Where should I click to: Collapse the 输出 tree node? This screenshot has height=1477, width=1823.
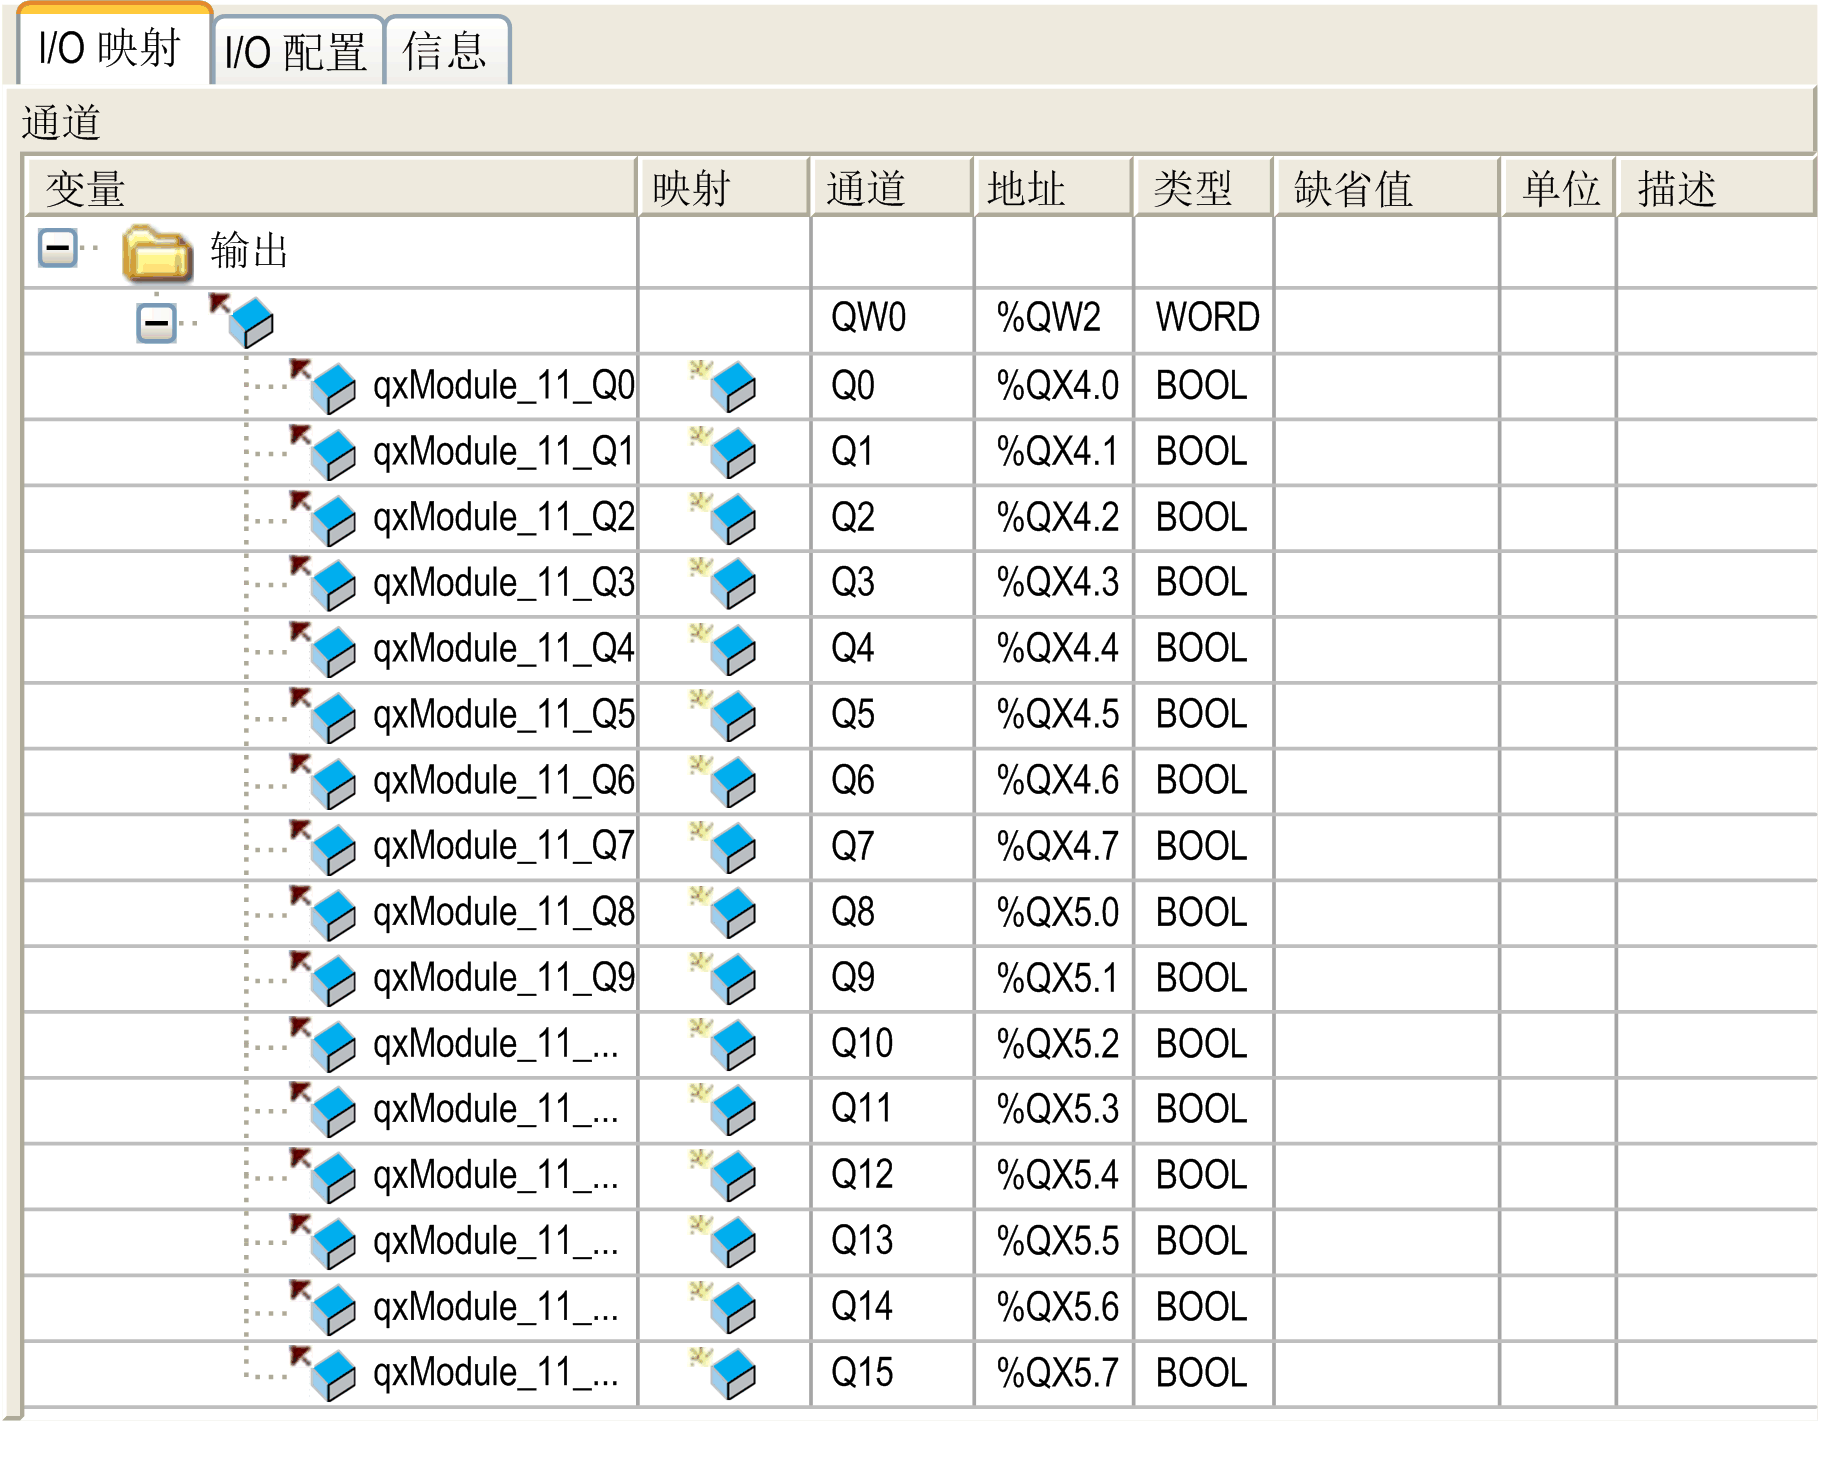click(57, 247)
